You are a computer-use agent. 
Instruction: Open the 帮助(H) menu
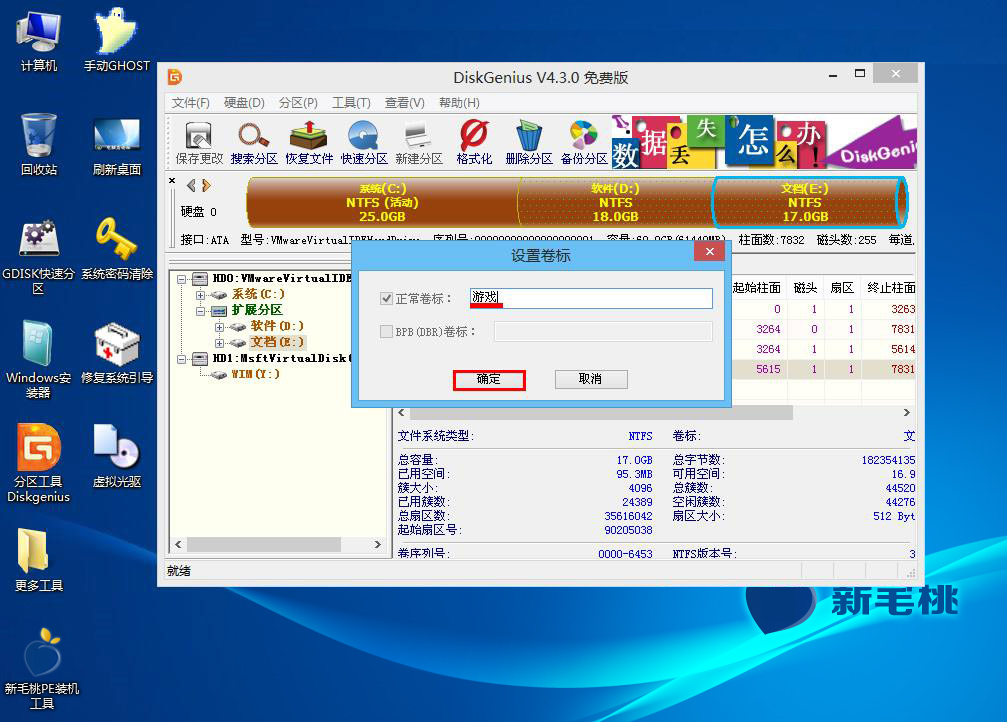pos(459,103)
